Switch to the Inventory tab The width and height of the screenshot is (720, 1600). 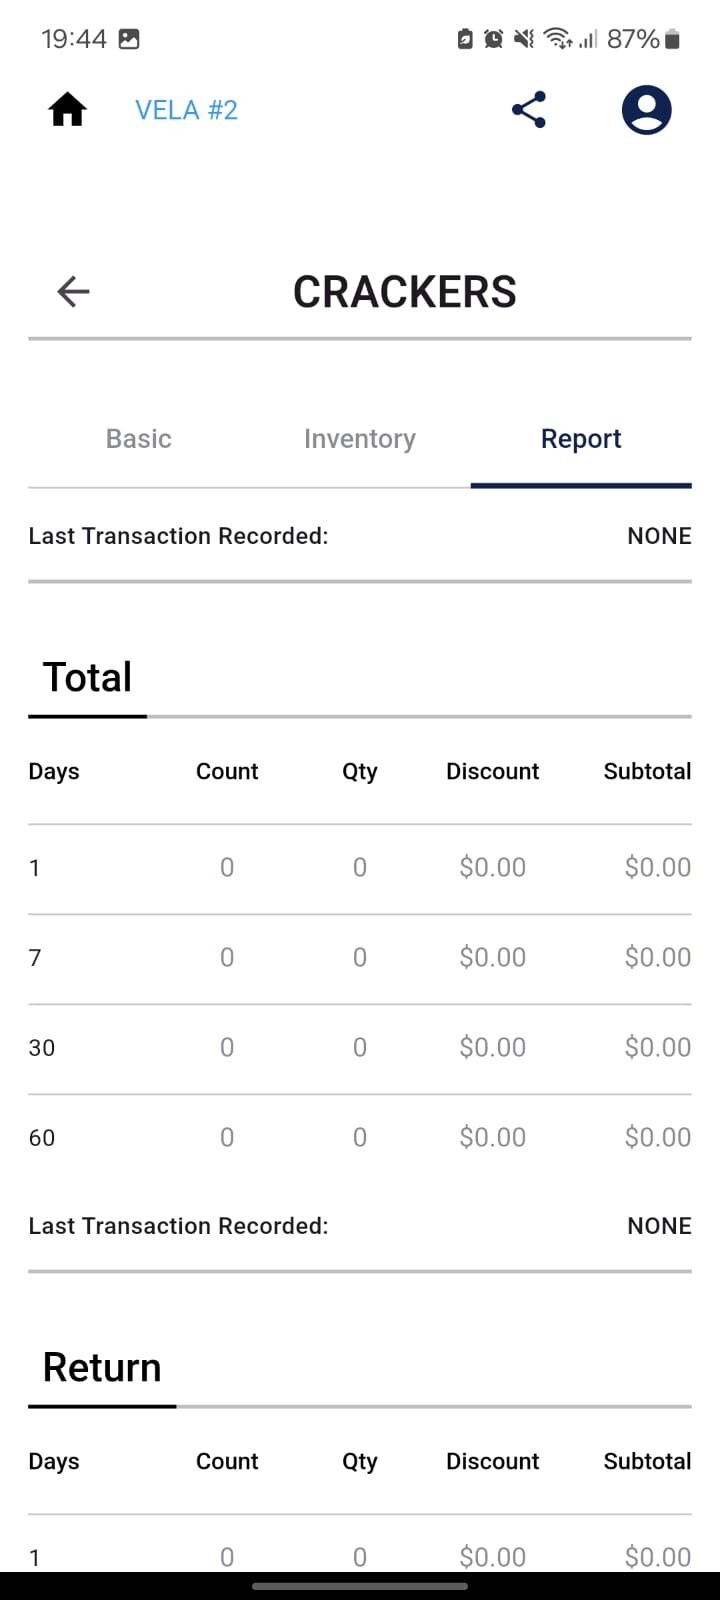point(360,439)
